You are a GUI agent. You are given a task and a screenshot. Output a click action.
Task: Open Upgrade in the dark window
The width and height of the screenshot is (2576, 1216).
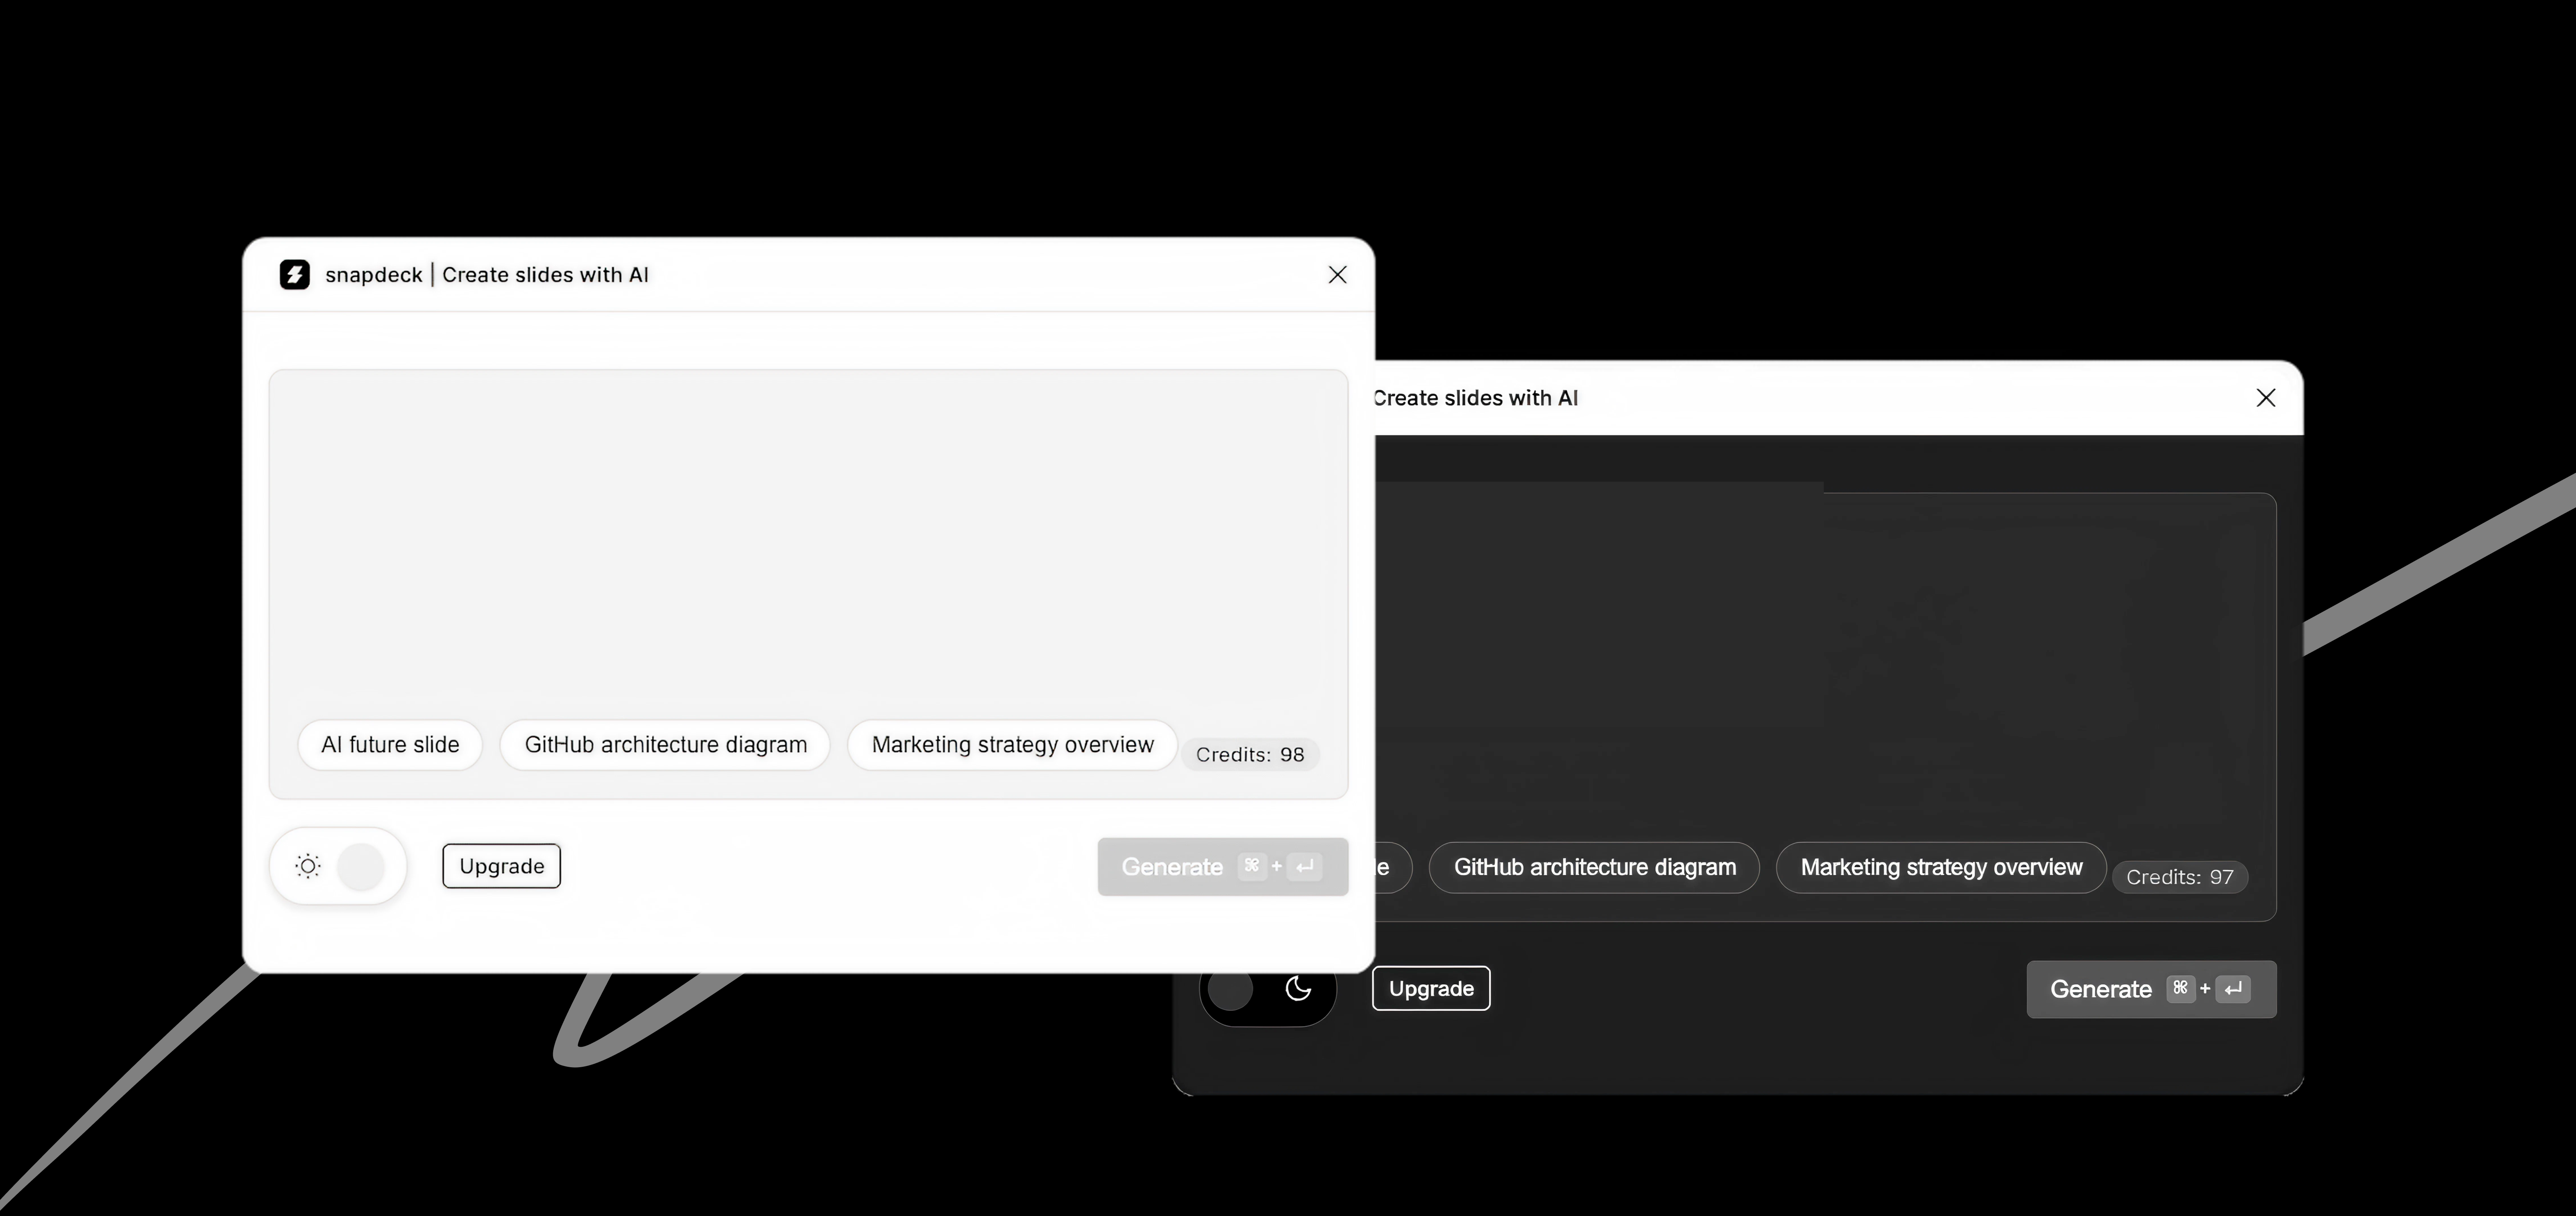1431,988
